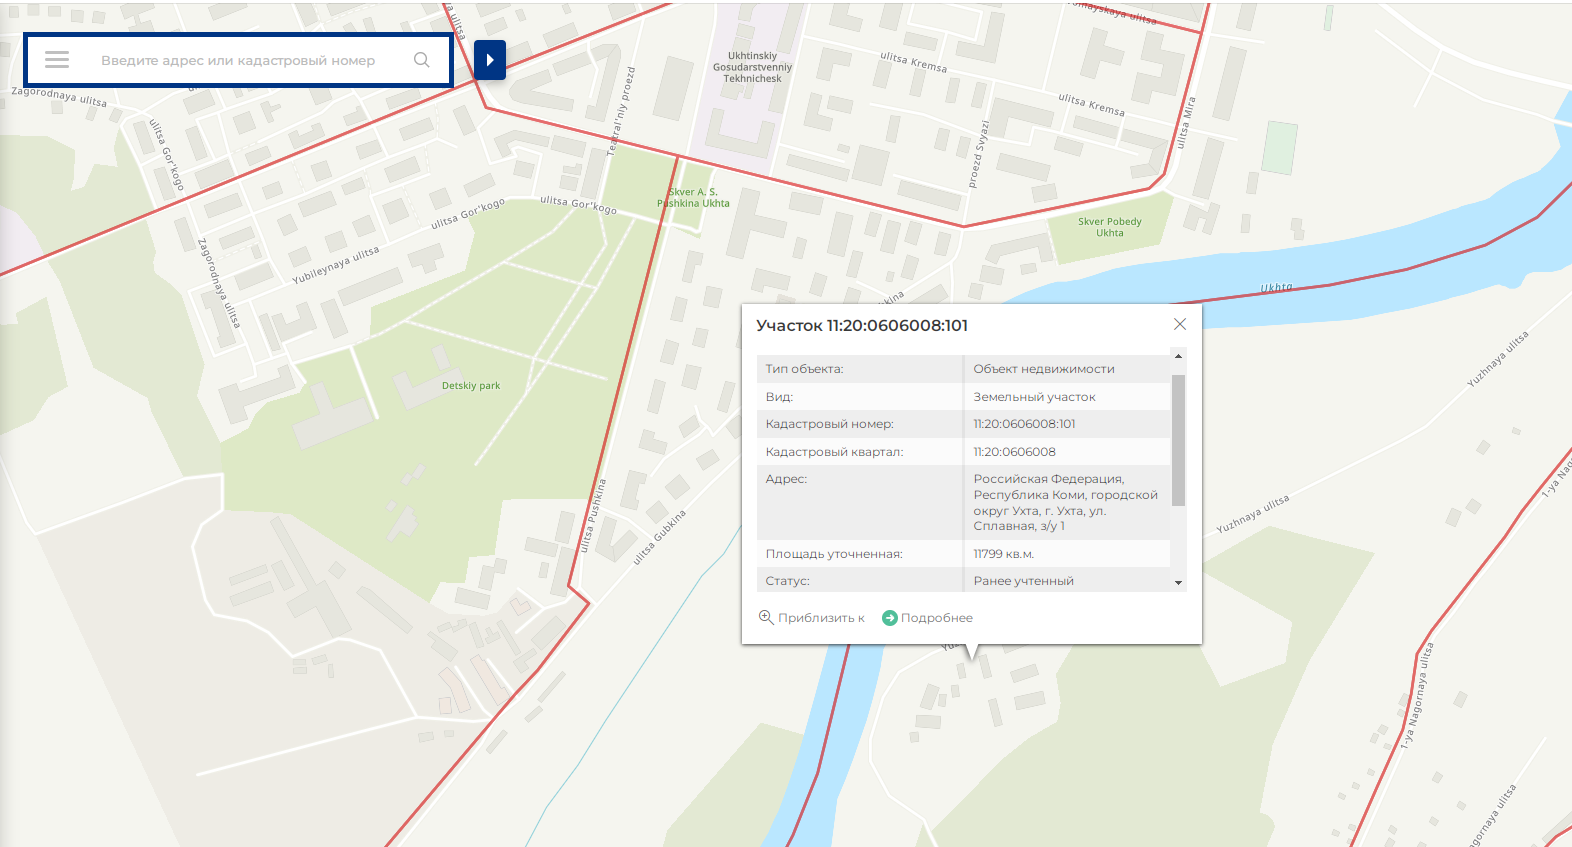Click the popup scrollbar up arrow

(1178, 356)
